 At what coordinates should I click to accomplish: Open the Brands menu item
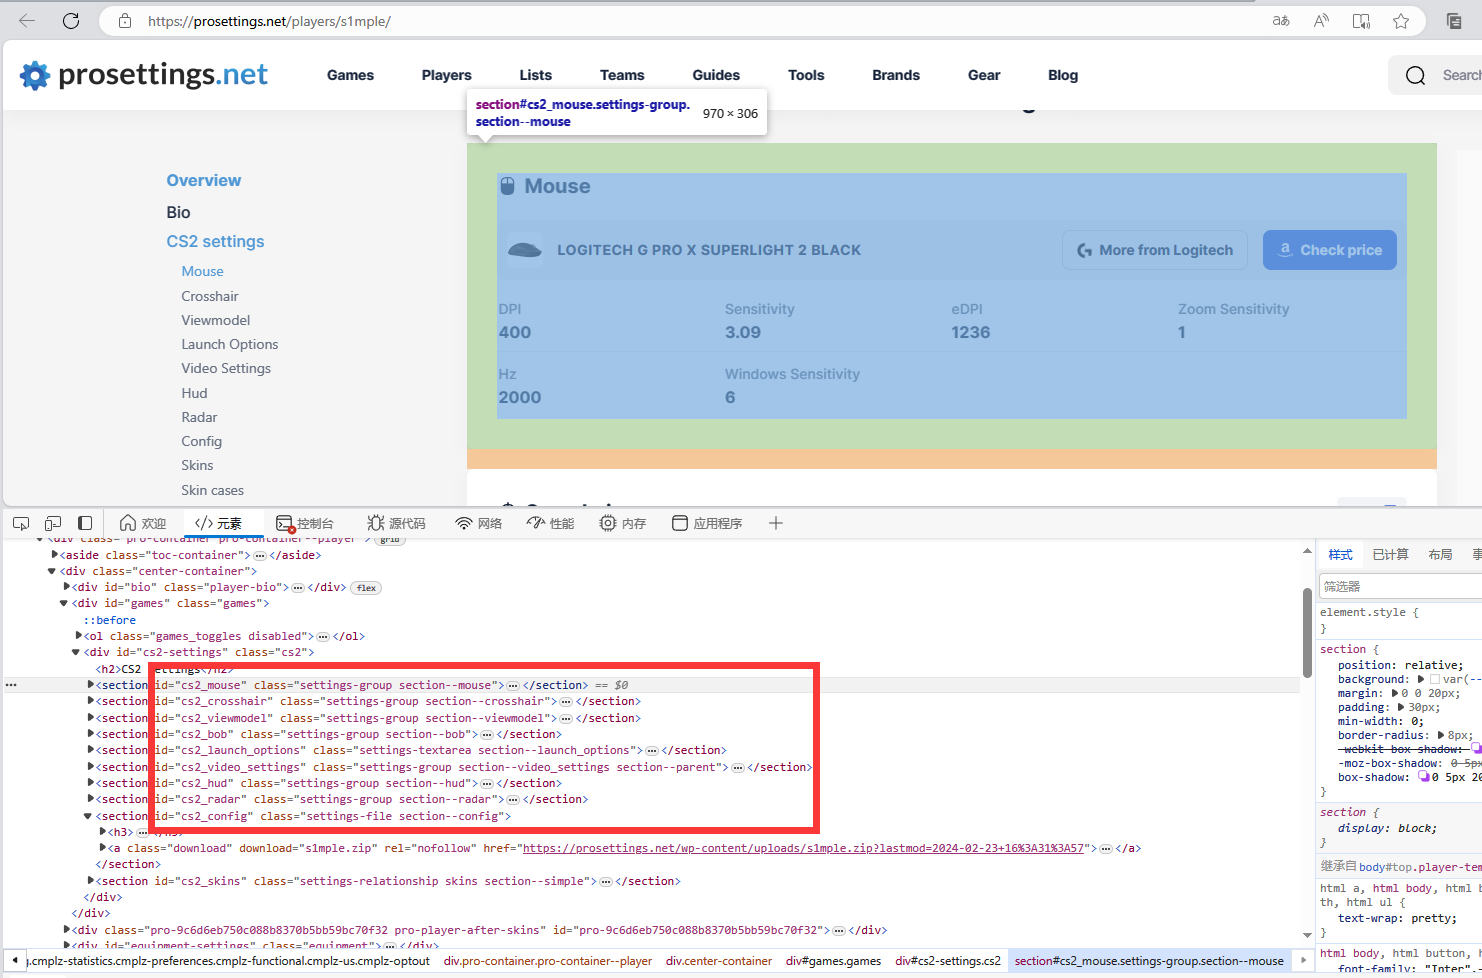tap(896, 75)
